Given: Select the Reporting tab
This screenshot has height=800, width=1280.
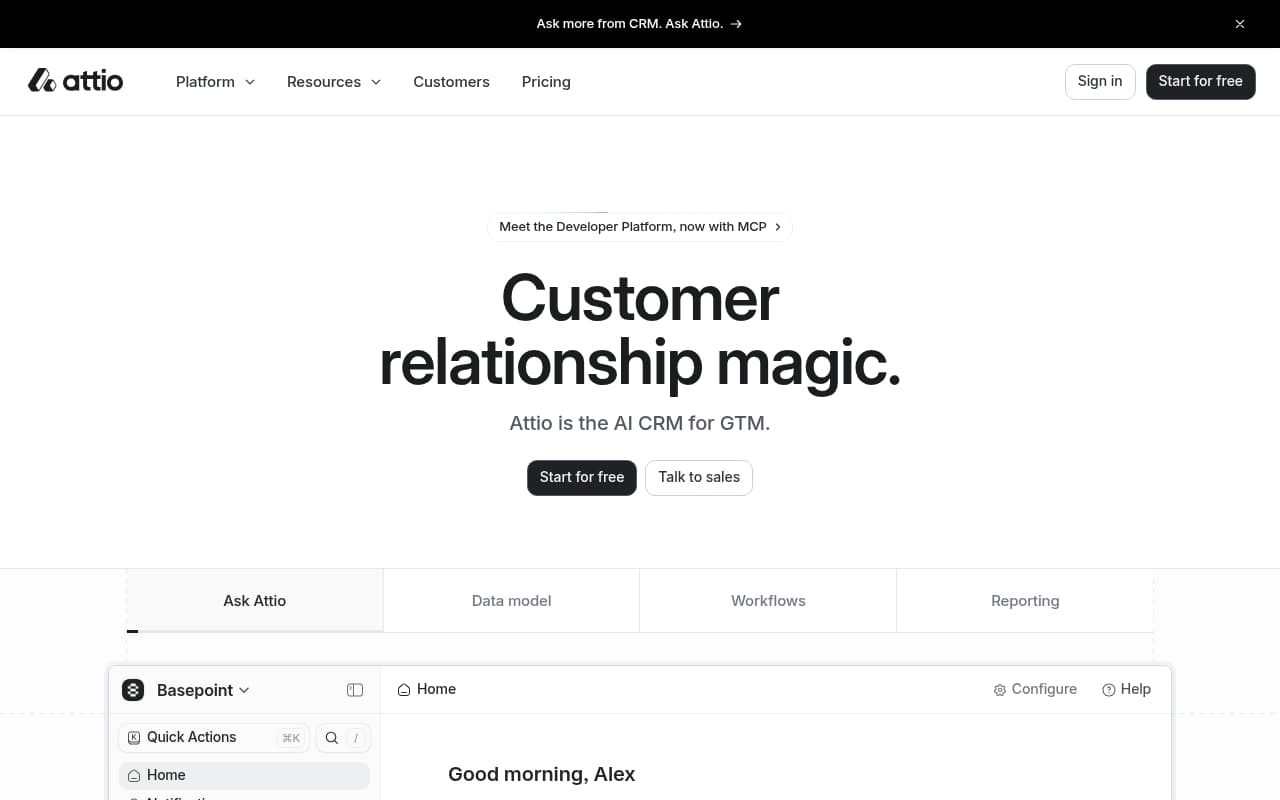Looking at the screenshot, I should (1025, 600).
